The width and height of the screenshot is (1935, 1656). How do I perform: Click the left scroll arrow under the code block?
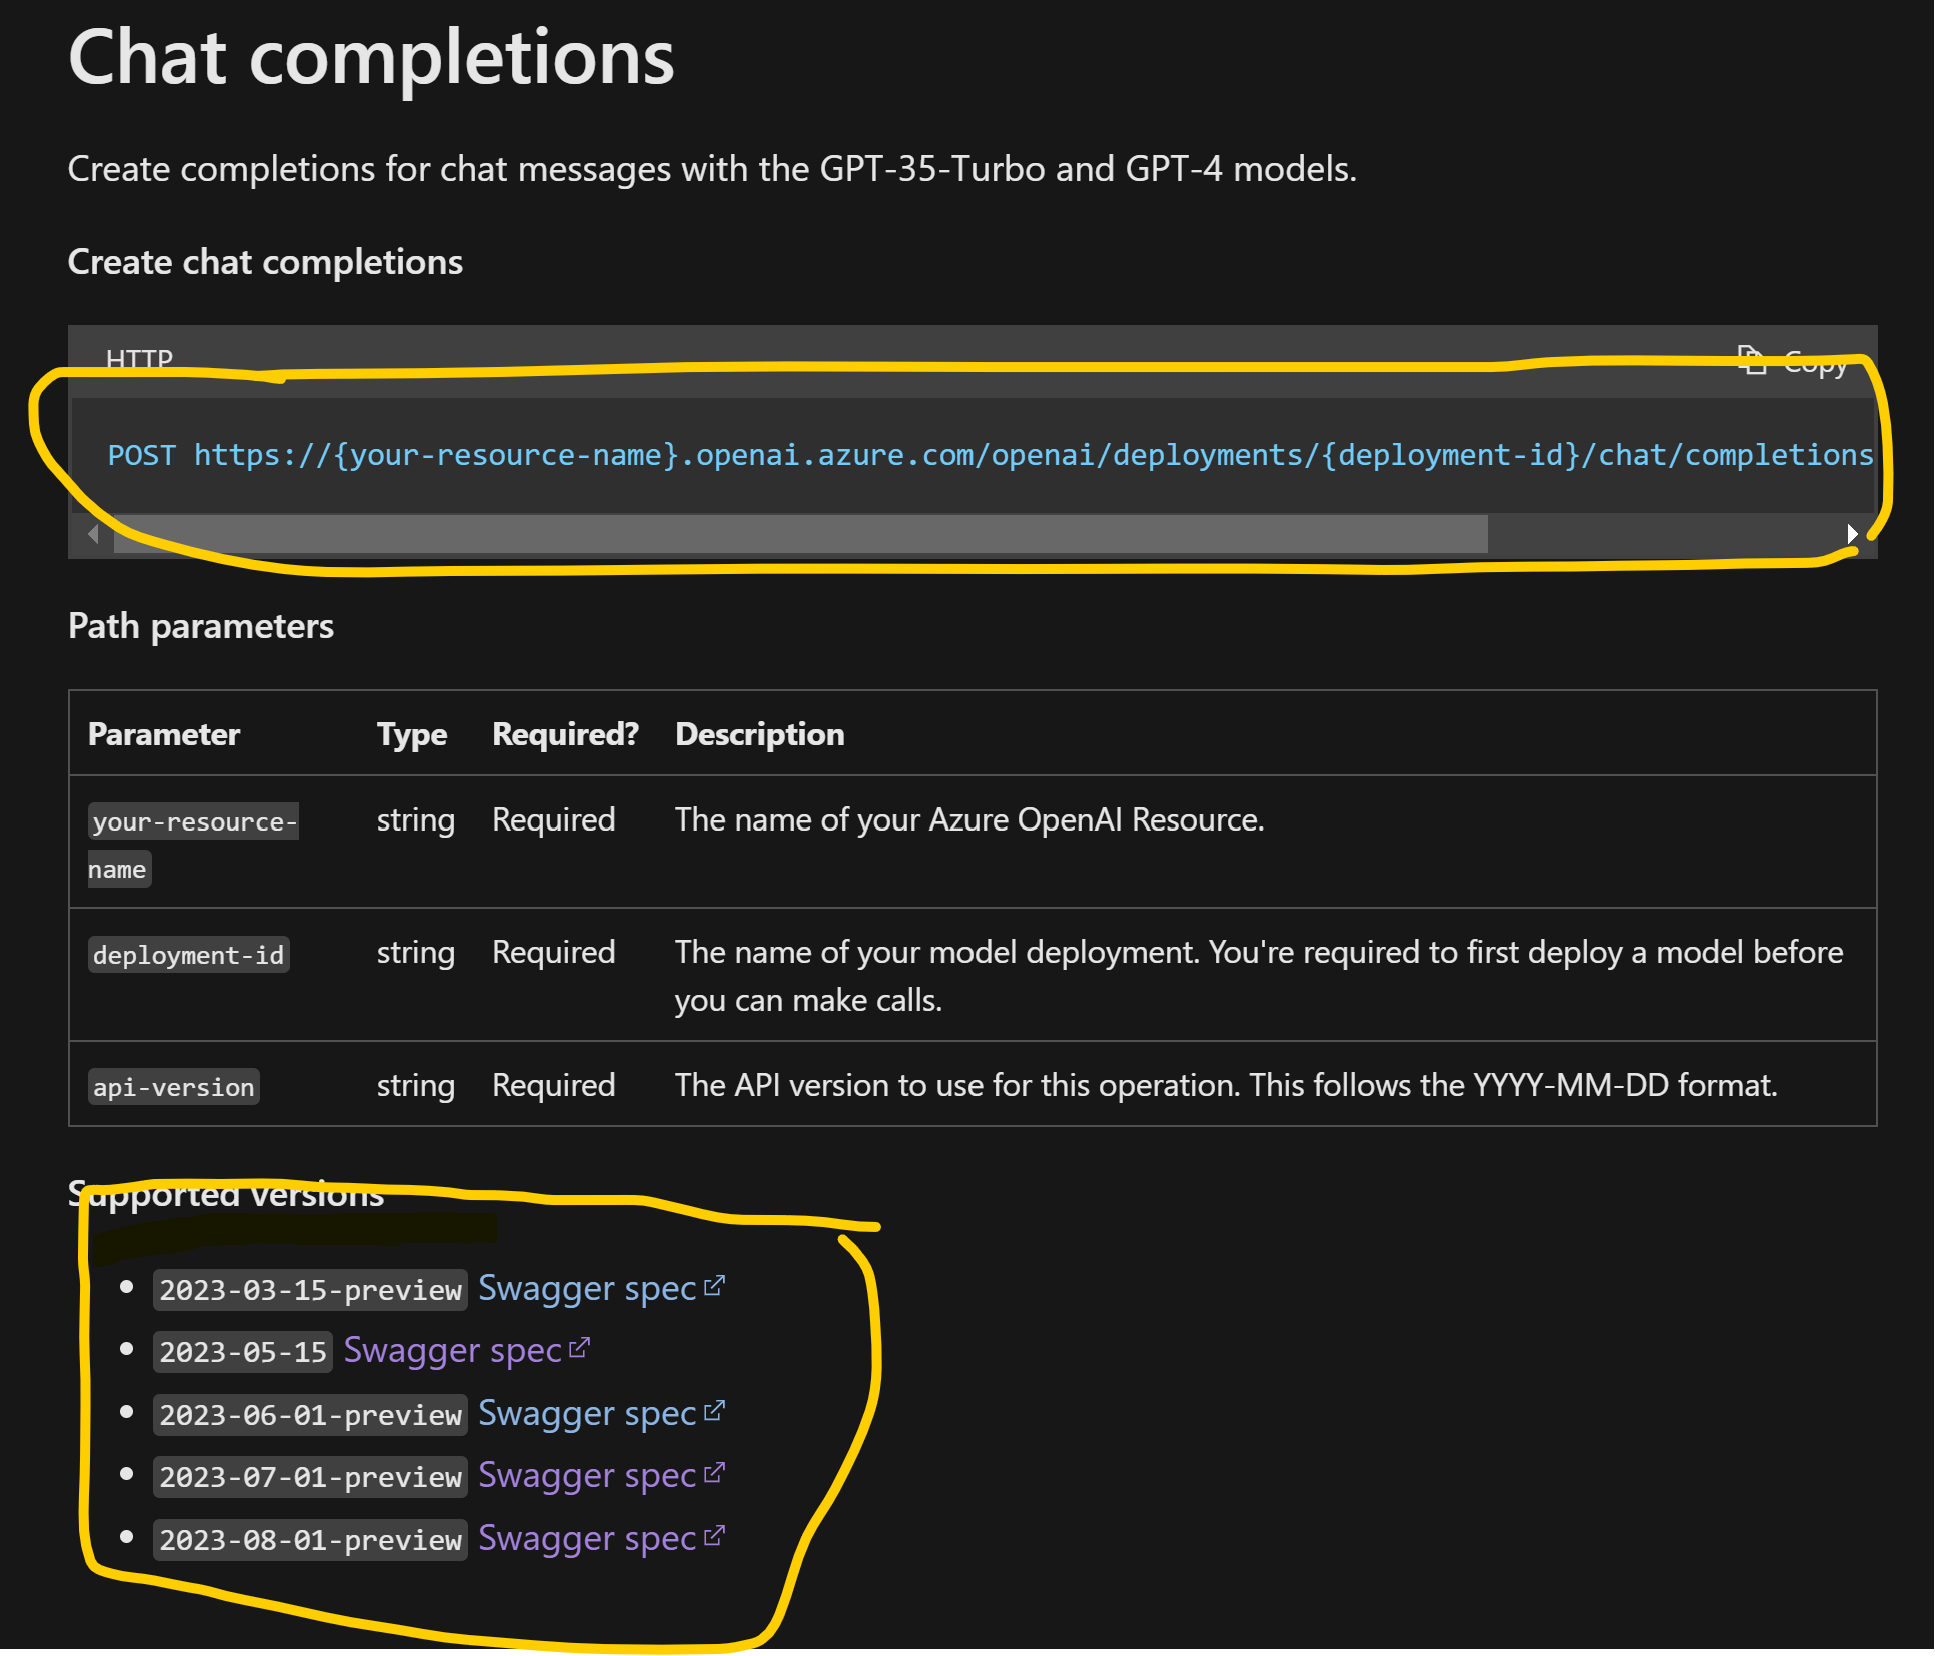[x=91, y=534]
